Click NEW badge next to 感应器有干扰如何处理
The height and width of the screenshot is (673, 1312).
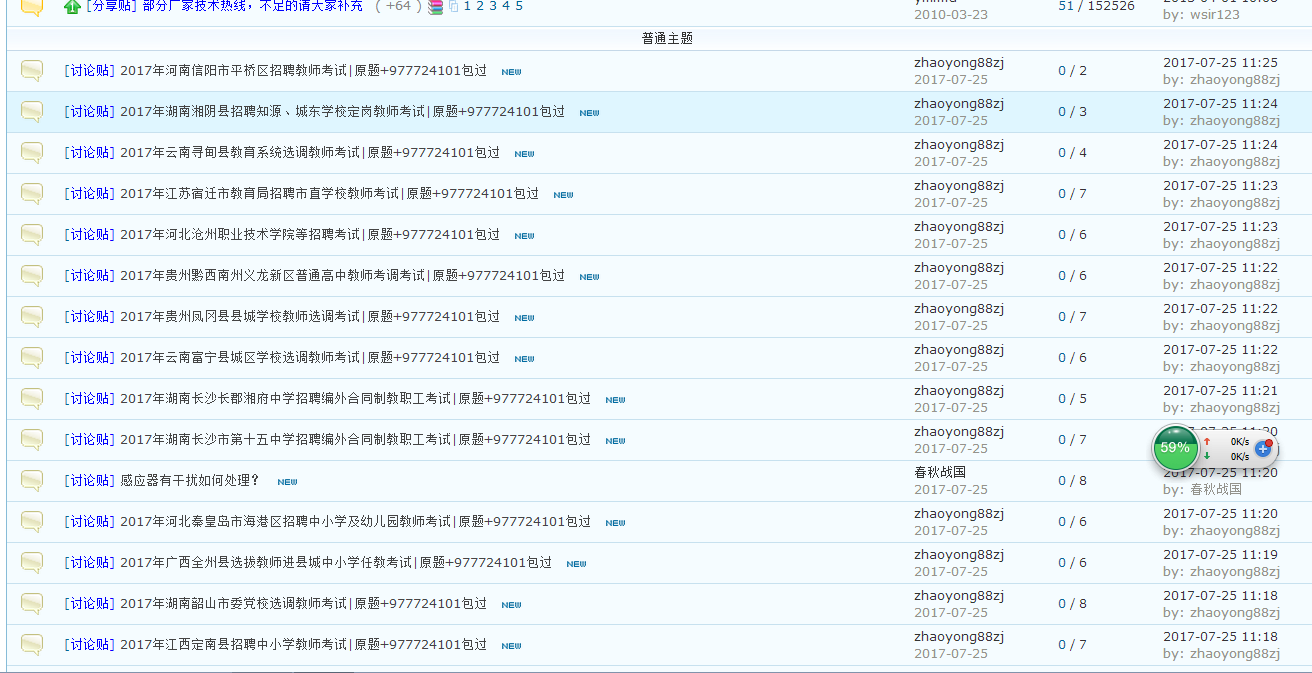[287, 482]
